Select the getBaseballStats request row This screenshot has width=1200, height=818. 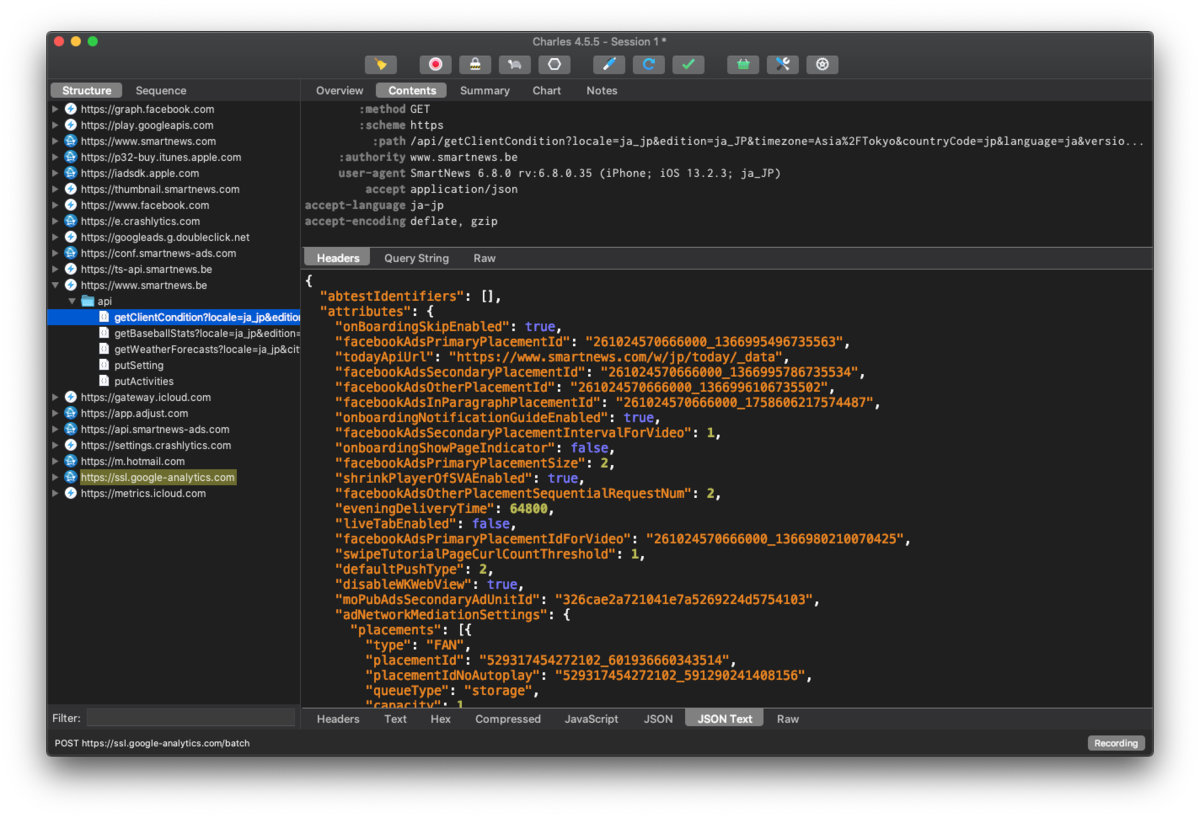tap(174, 333)
